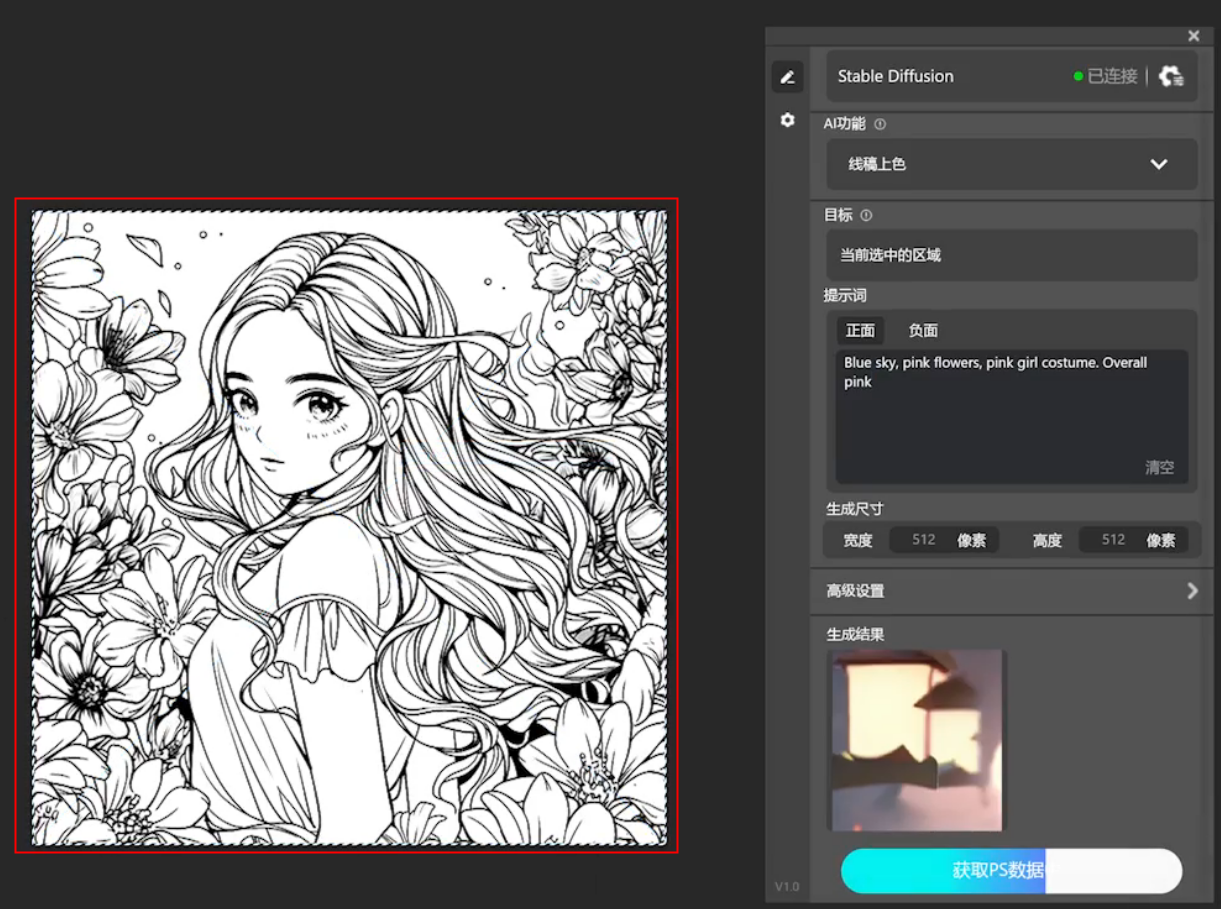
Task: Open the 线稿上色 AI function dropdown
Action: tap(1011, 164)
